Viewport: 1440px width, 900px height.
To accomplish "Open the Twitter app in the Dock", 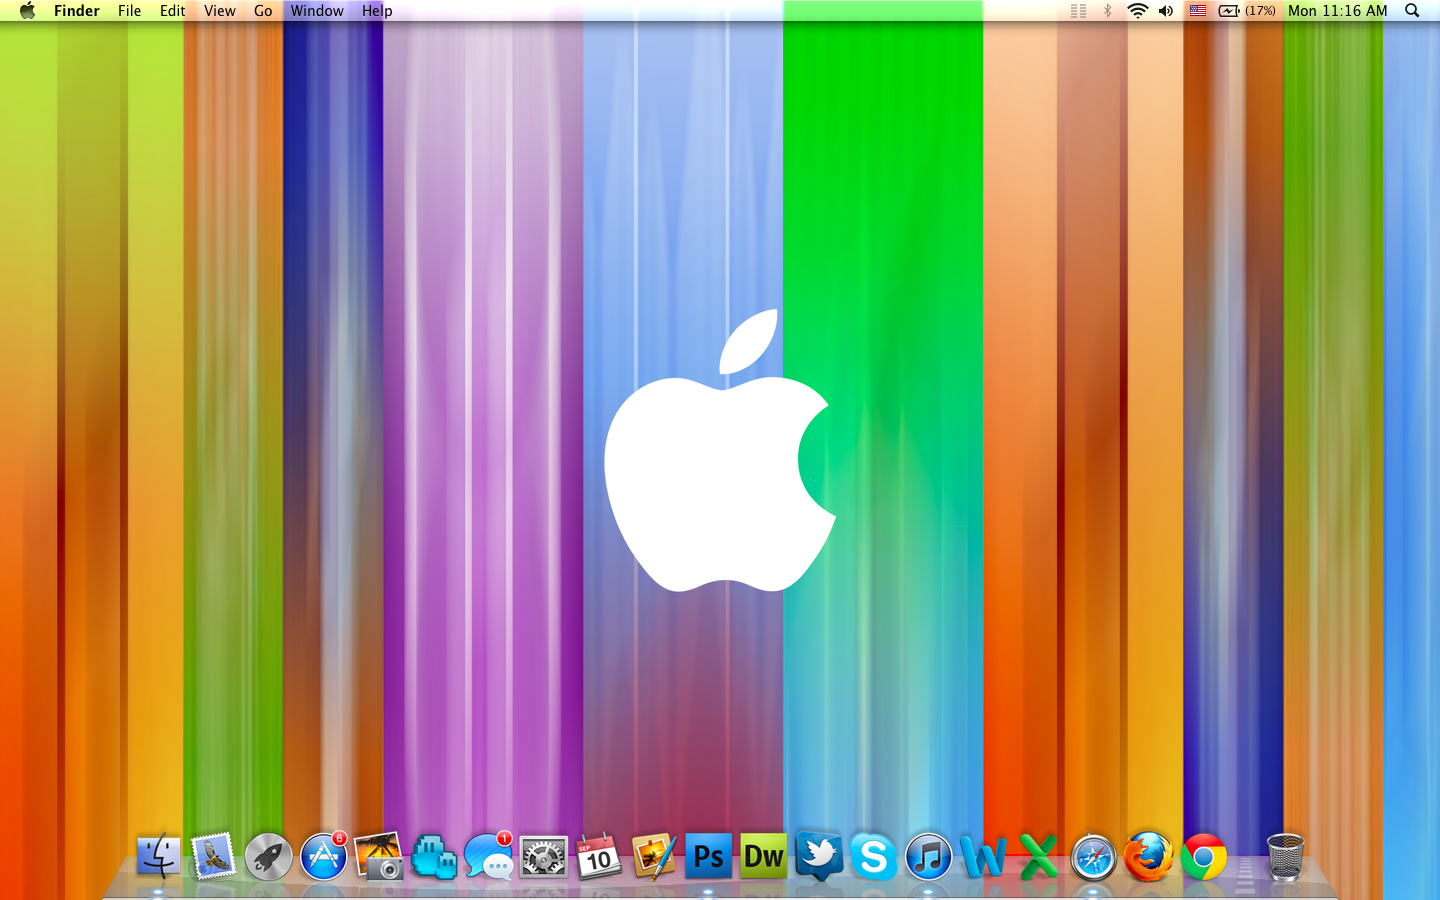I will point(818,857).
